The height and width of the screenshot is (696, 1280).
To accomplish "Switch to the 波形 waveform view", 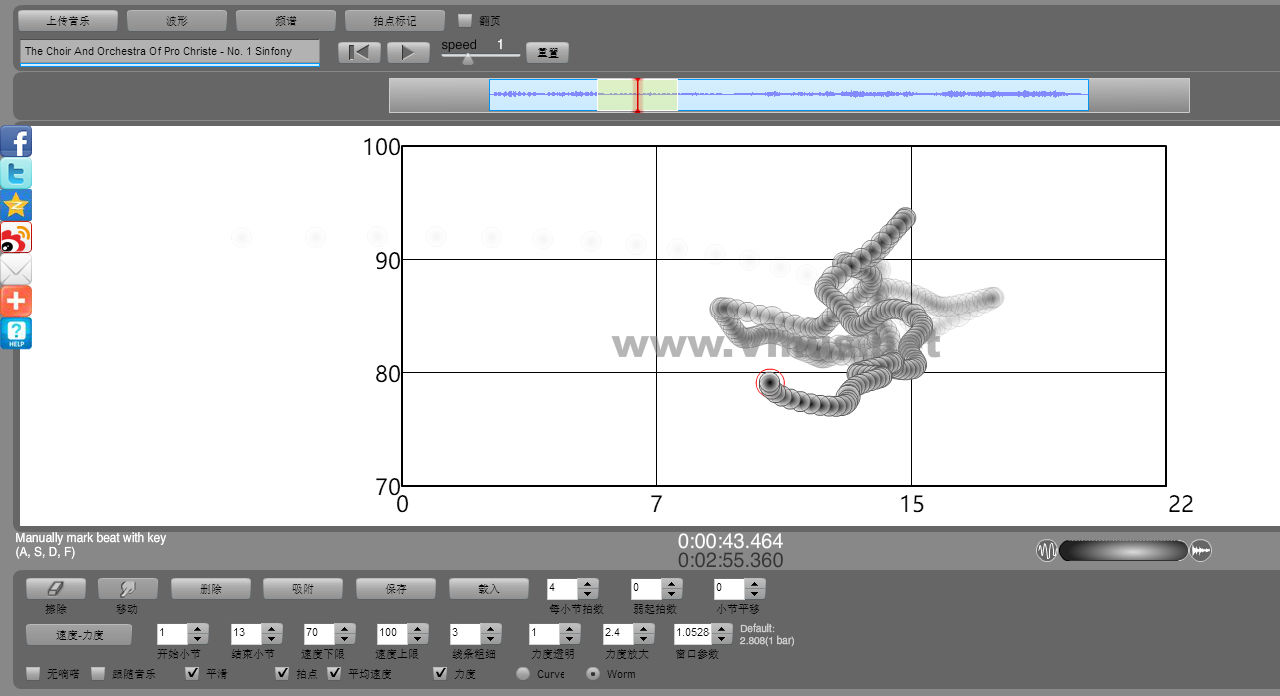I will (x=177, y=20).
